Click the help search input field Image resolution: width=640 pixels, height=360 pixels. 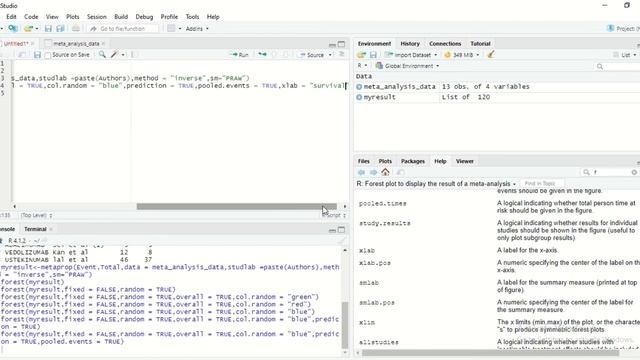(x=610, y=172)
